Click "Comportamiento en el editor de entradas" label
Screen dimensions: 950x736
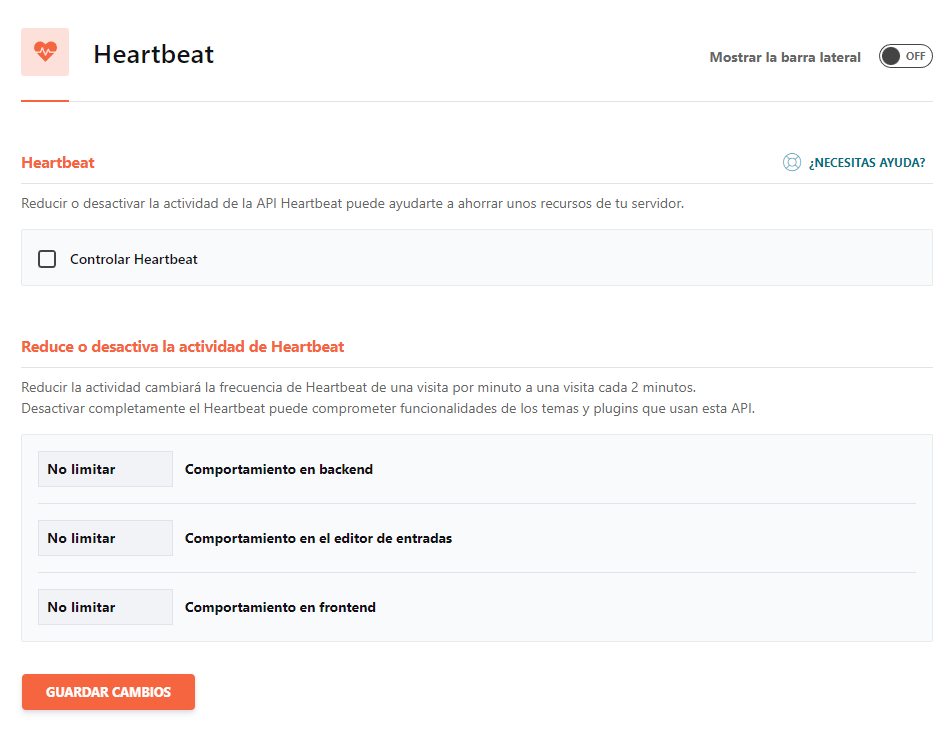(318, 538)
